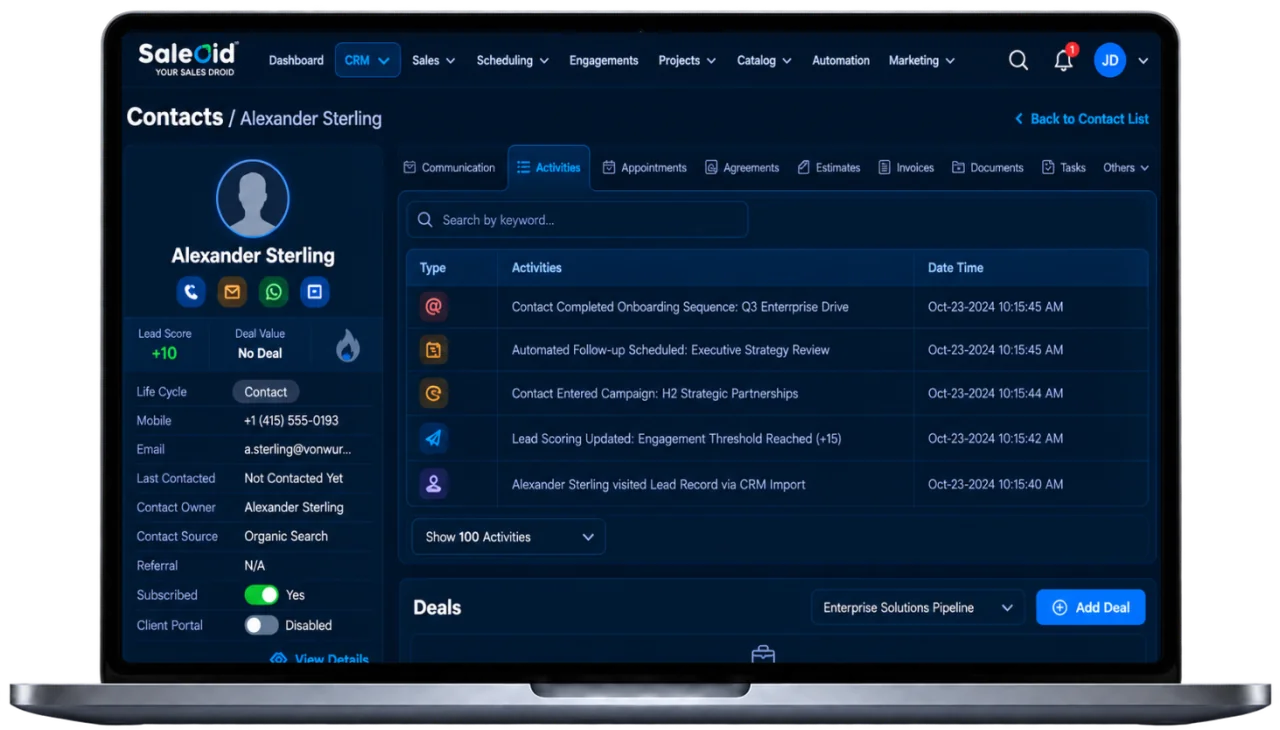Click the person icon for visited Lead Record activity
This screenshot has width=1280, height=730.
pyautogui.click(x=433, y=484)
